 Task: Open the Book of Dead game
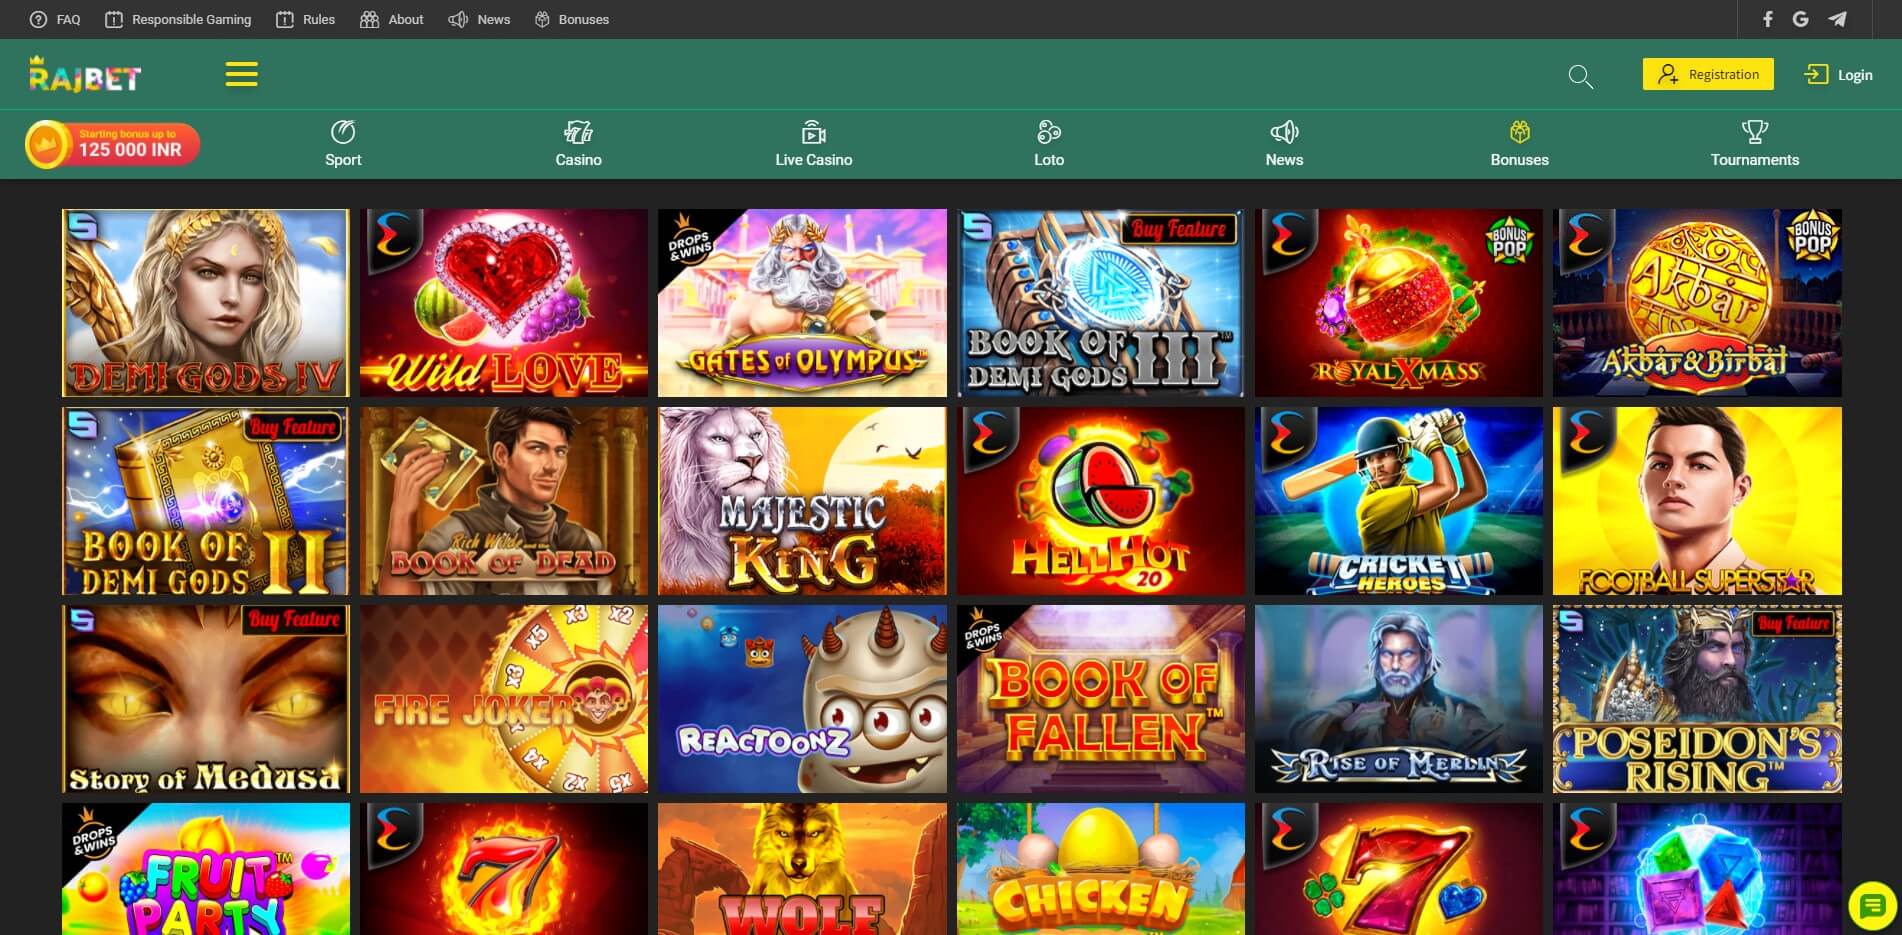[x=504, y=501]
